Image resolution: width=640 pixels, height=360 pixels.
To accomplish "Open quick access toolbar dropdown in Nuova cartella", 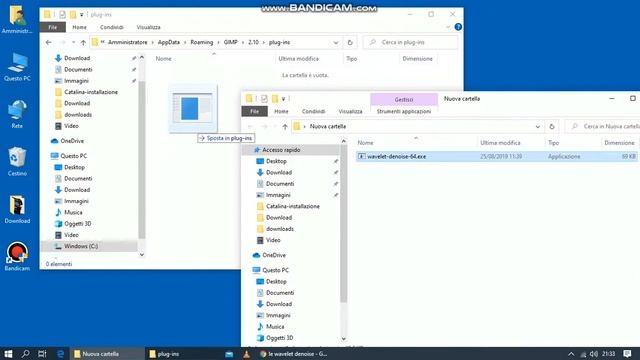I will (283, 99).
